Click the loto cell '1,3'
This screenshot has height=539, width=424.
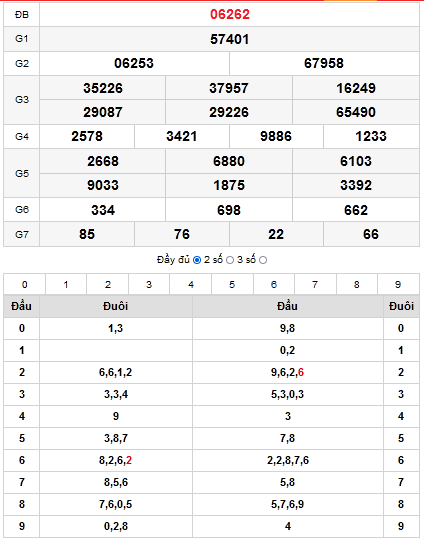click(116, 328)
